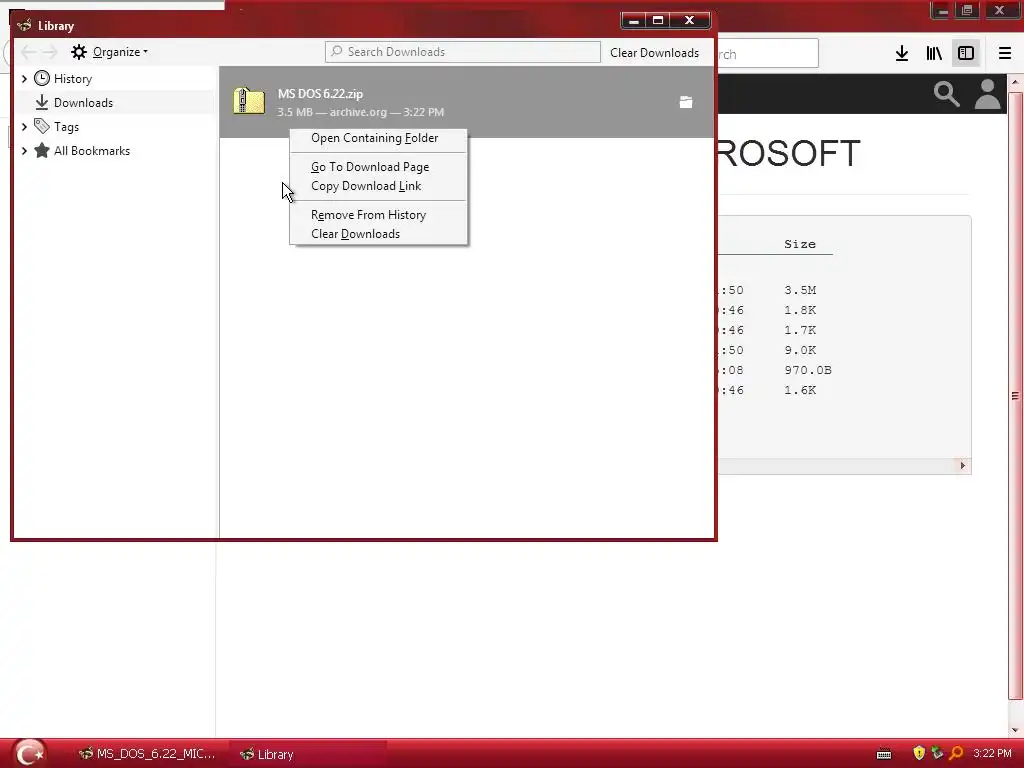Click the MS DOS 6.22.zip archive icon
Image resolution: width=1024 pixels, height=768 pixels.
[x=249, y=102]
